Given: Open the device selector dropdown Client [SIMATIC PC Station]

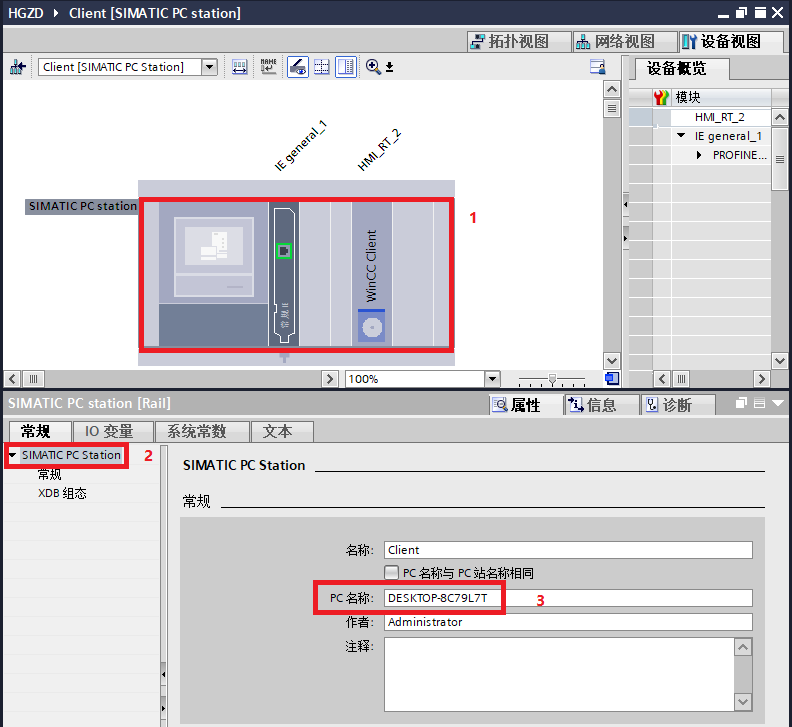Looking at the screenshot, I should point(209,67).
